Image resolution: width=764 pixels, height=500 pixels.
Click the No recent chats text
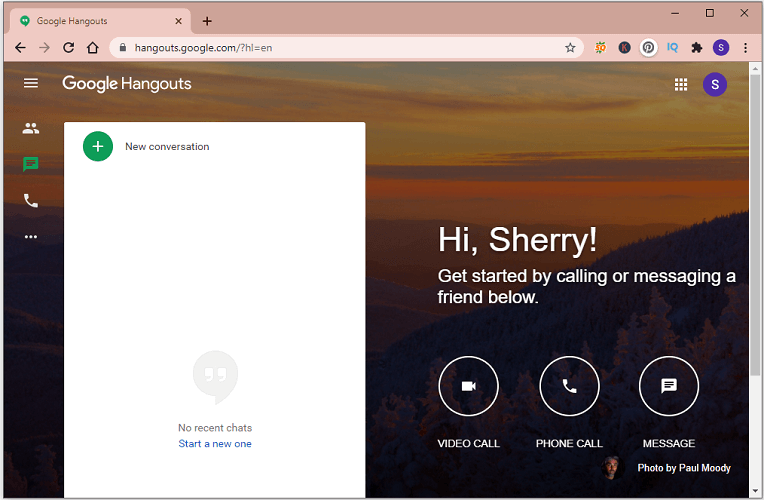215,428
